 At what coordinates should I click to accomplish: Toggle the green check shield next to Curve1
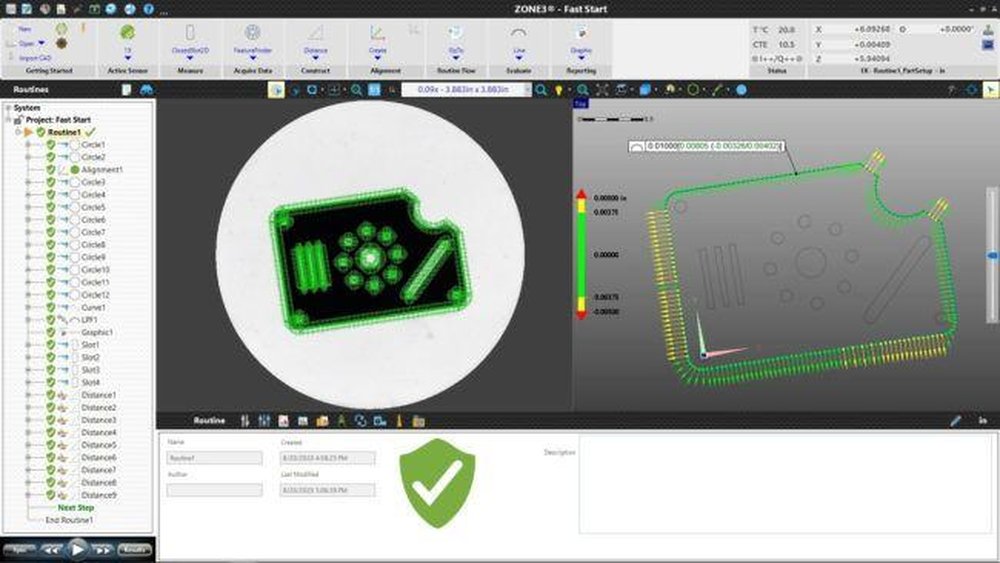click(50, 307)
